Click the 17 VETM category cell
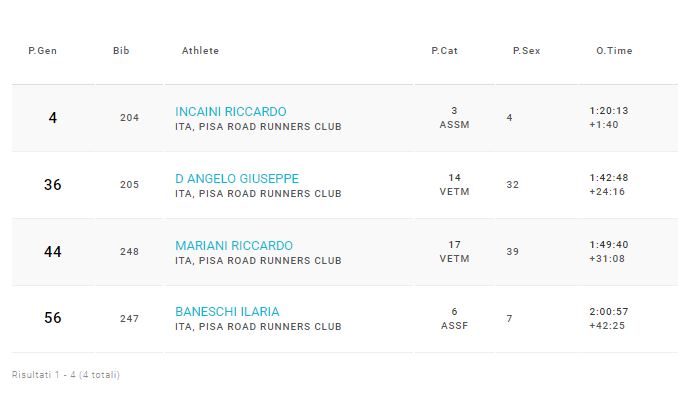 pyautogui.click(x=454, y=252)
